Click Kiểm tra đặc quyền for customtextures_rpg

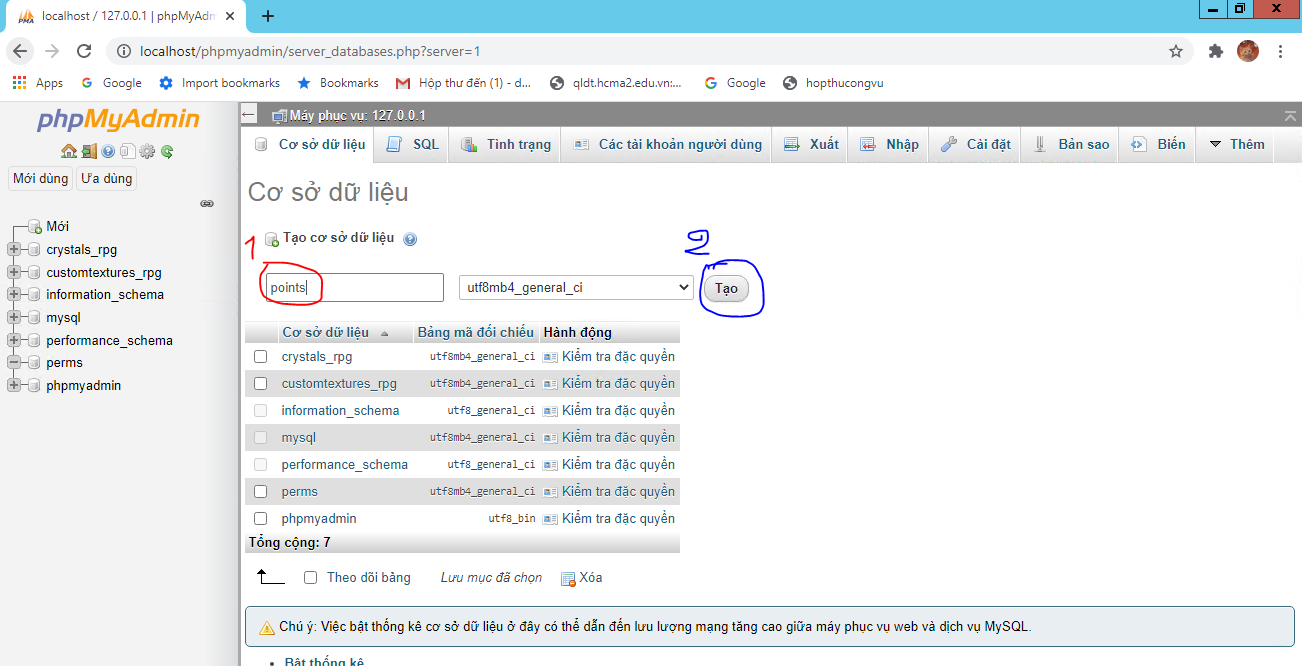coord(618,384)
